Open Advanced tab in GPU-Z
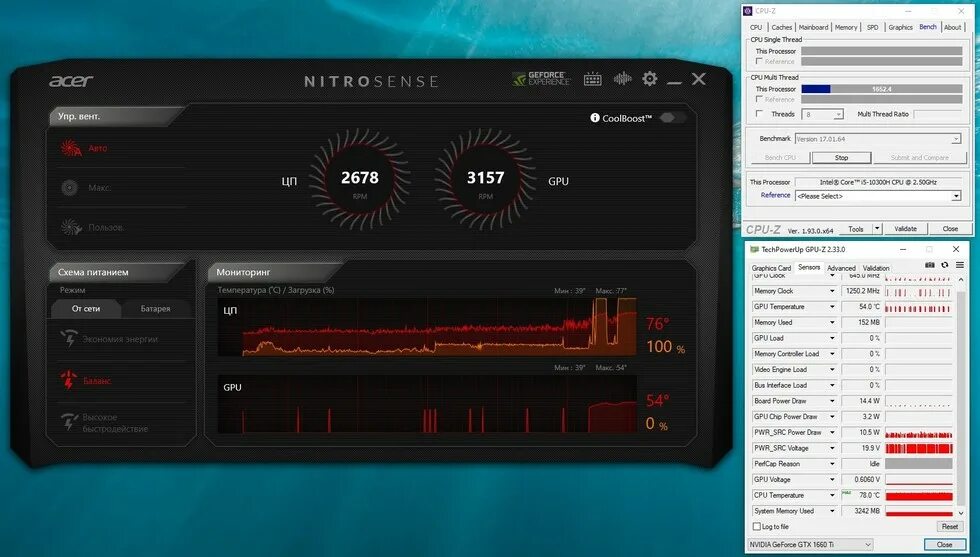Screen dimensions: 980x557 [x=841, y=268]
